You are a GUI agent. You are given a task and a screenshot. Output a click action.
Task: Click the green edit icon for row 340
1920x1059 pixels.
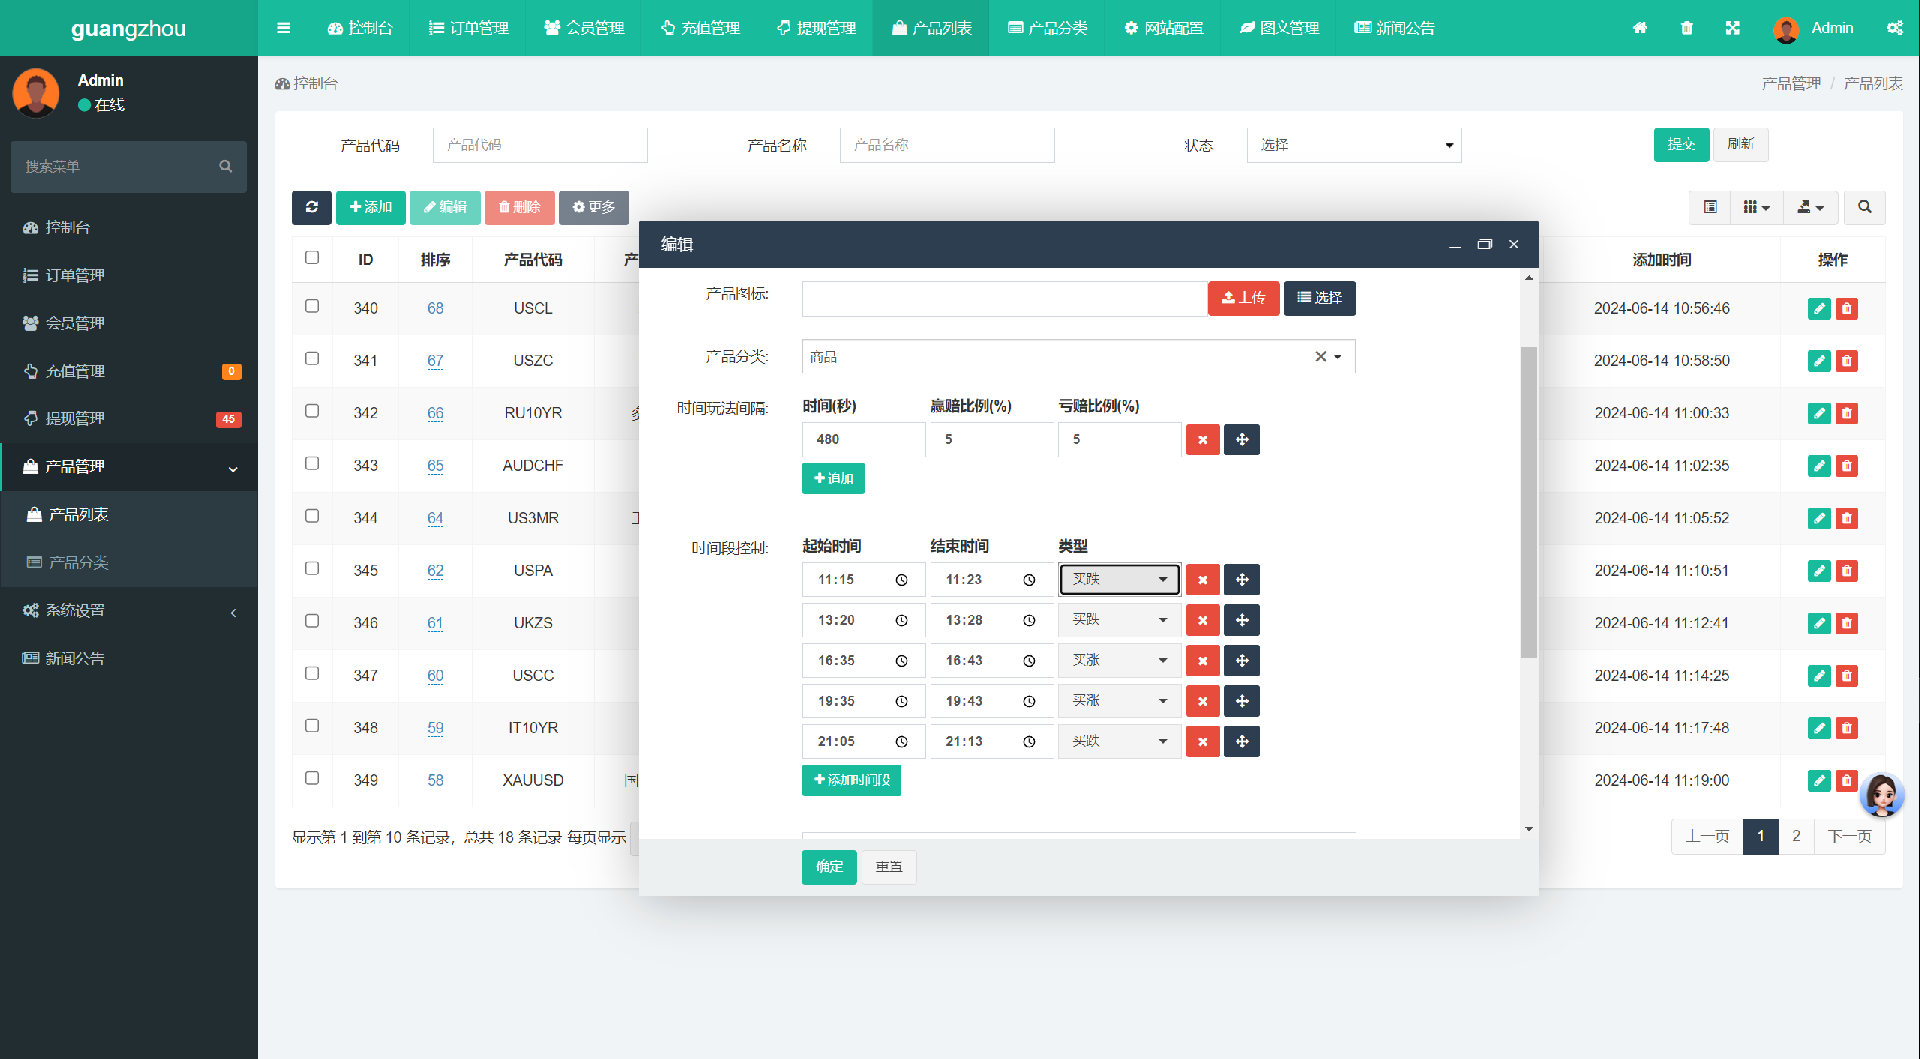click(x=1819, y=309)
